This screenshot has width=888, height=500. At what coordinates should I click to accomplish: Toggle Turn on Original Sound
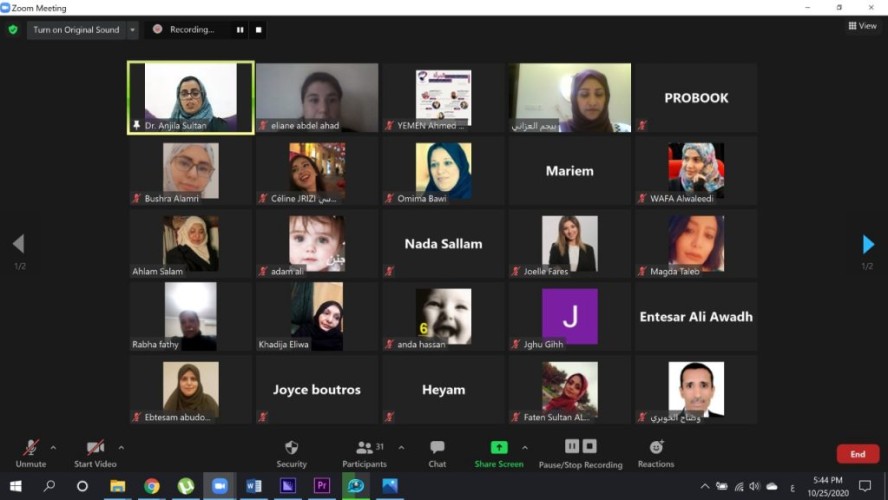(x=76, y=30)
